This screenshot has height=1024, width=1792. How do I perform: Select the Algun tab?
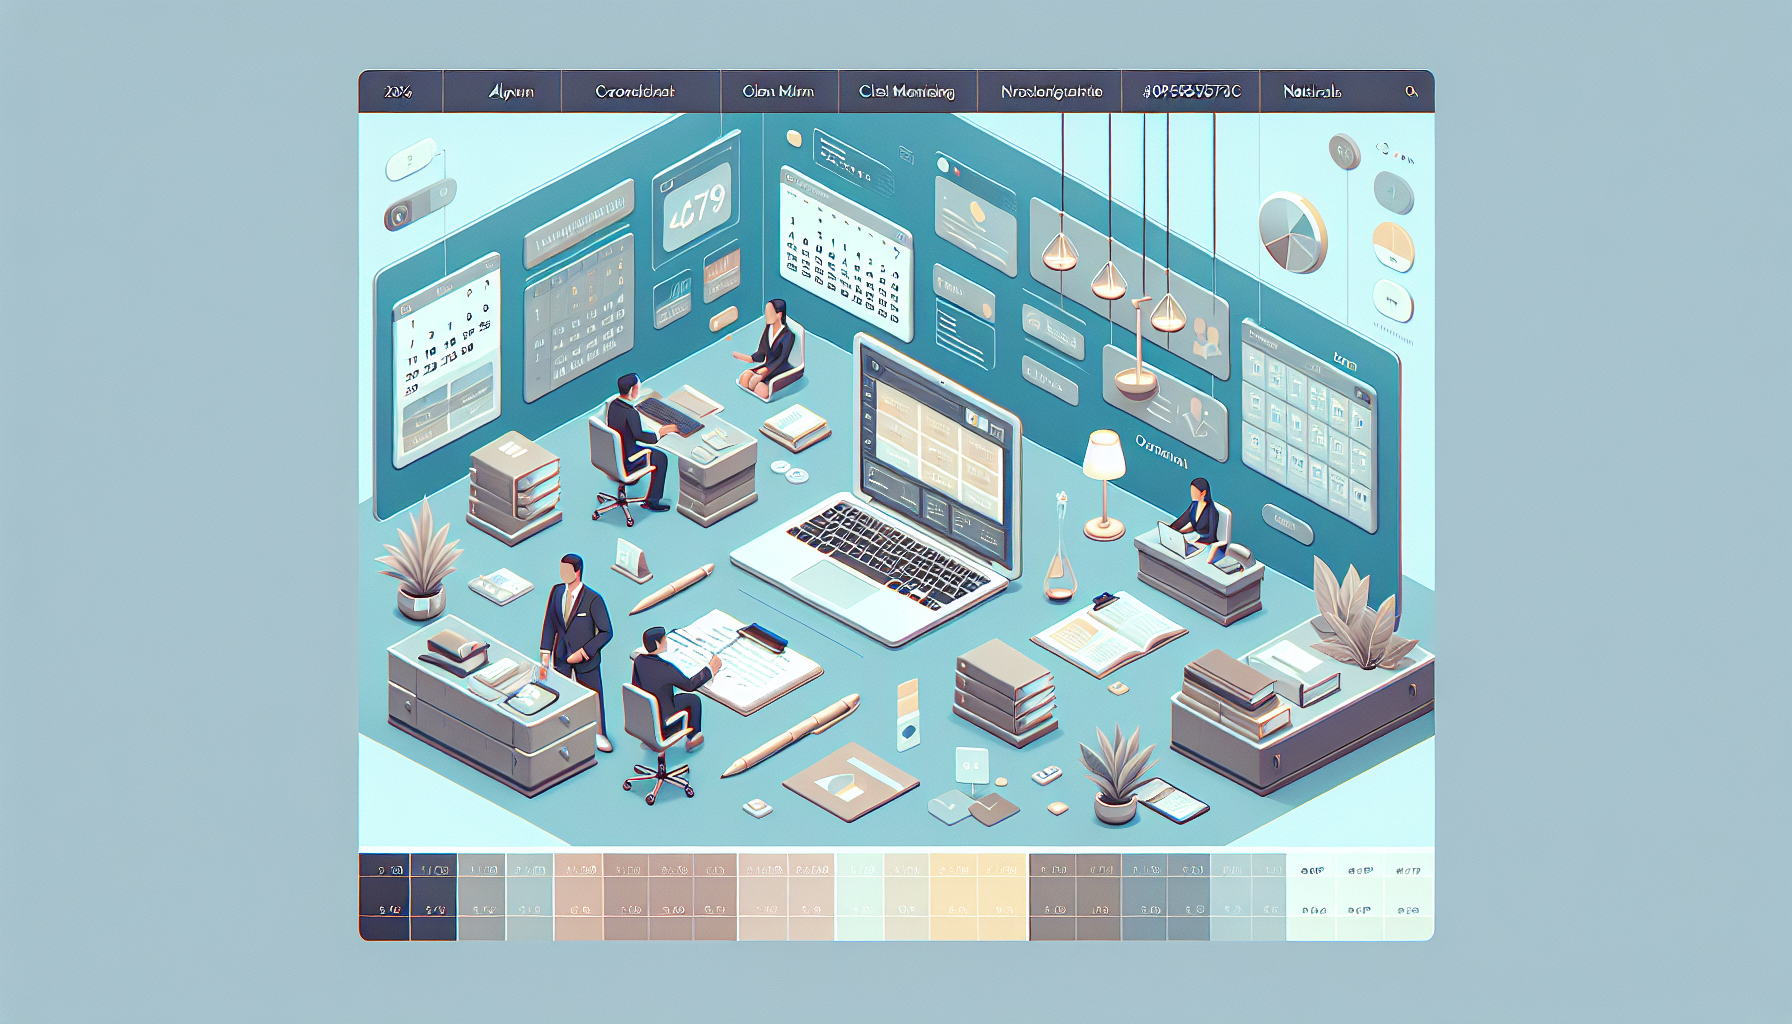(511, 91)
